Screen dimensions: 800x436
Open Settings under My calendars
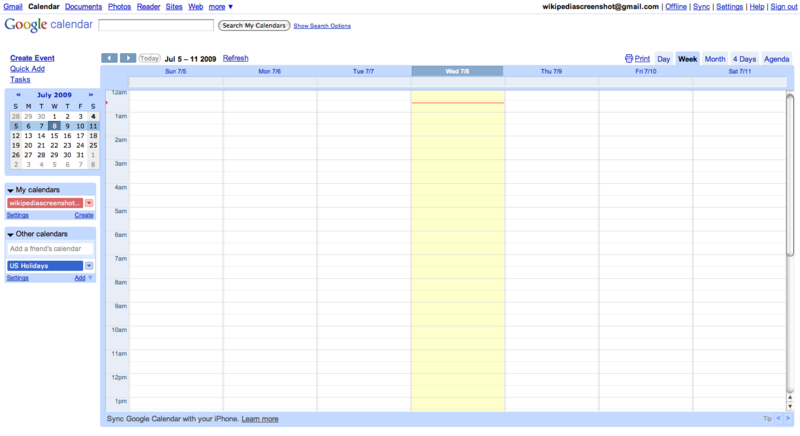click(17, 215)
